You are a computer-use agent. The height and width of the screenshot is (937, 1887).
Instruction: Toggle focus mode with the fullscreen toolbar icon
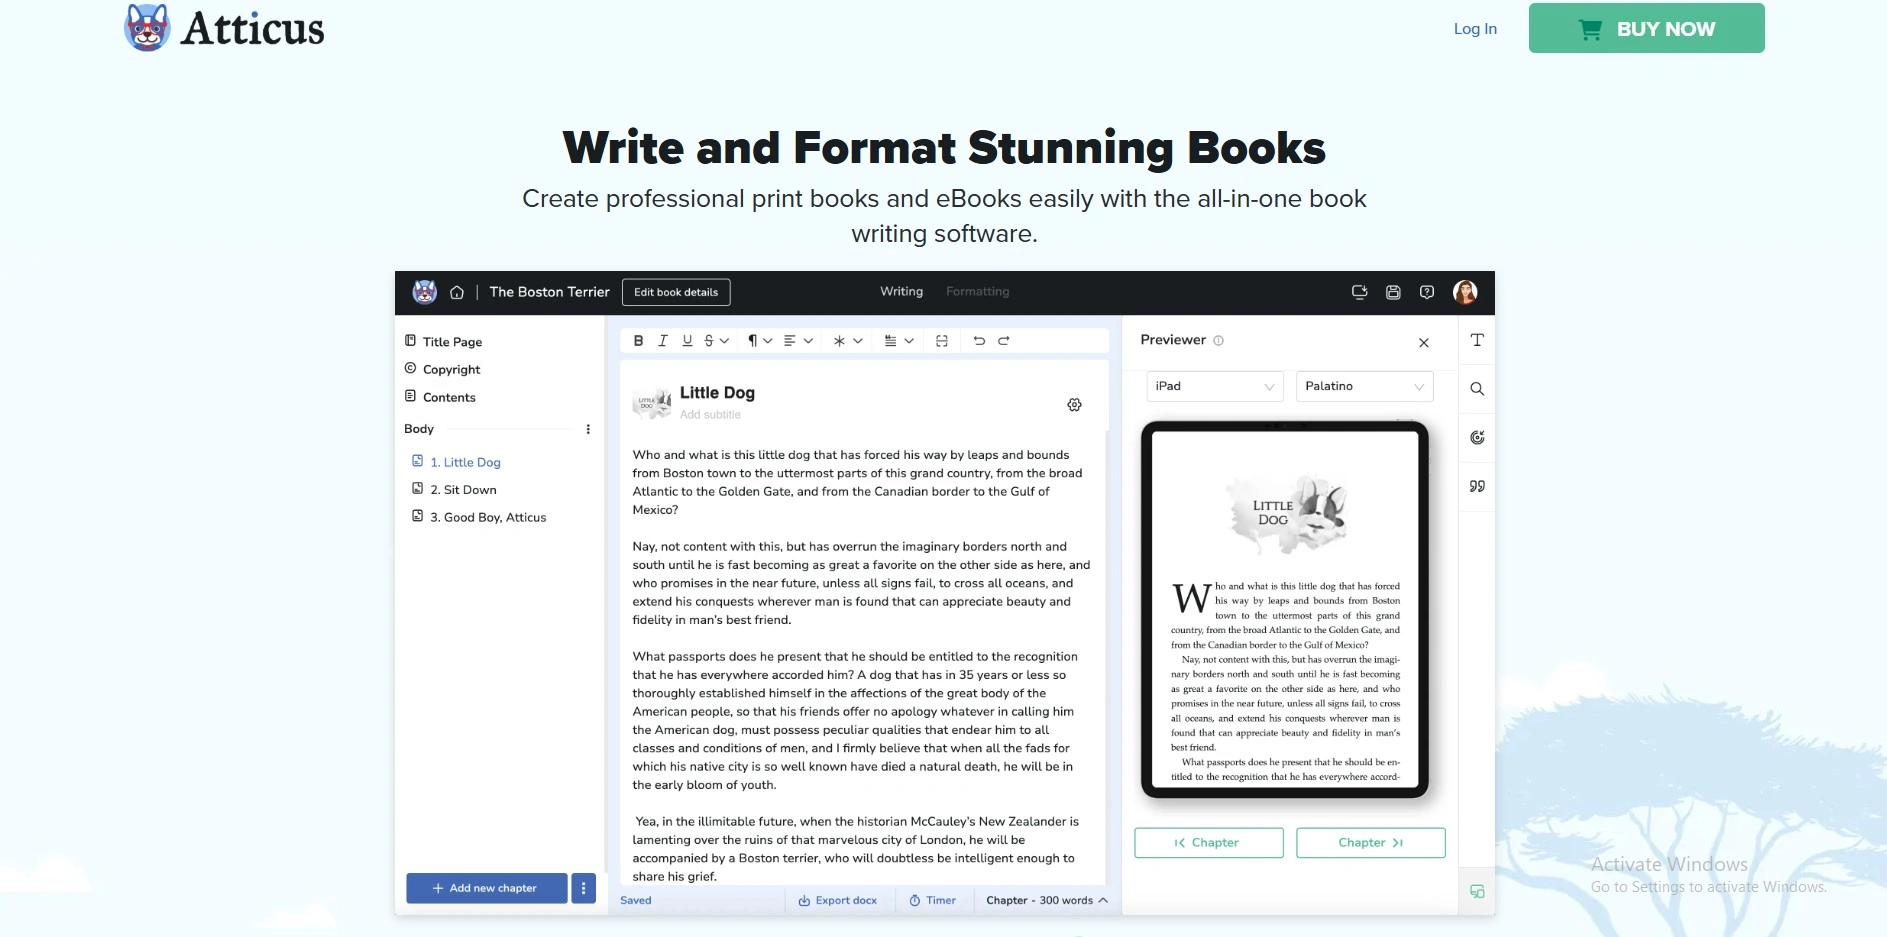[x=941, y=340]
